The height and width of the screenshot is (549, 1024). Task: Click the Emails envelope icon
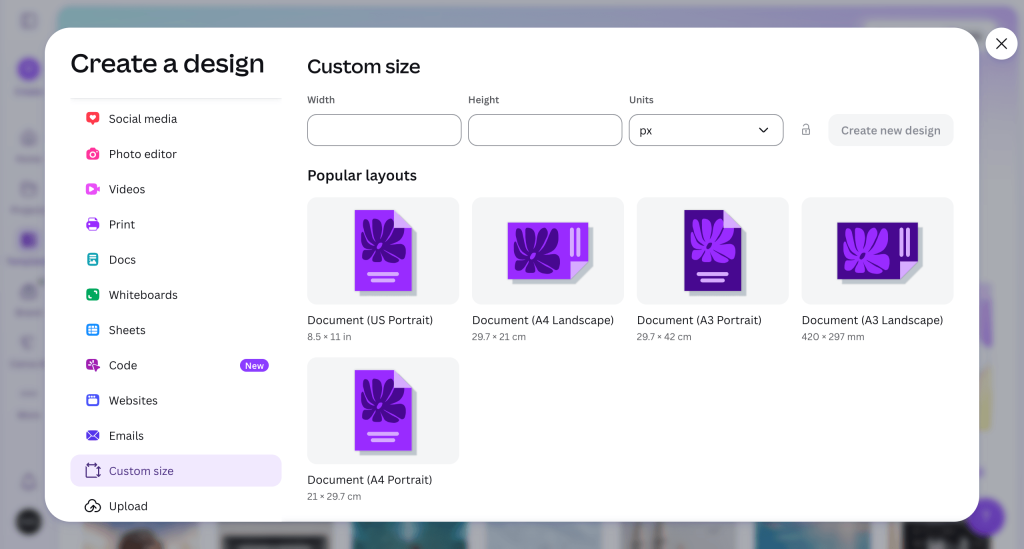click(x=93, y=435)
